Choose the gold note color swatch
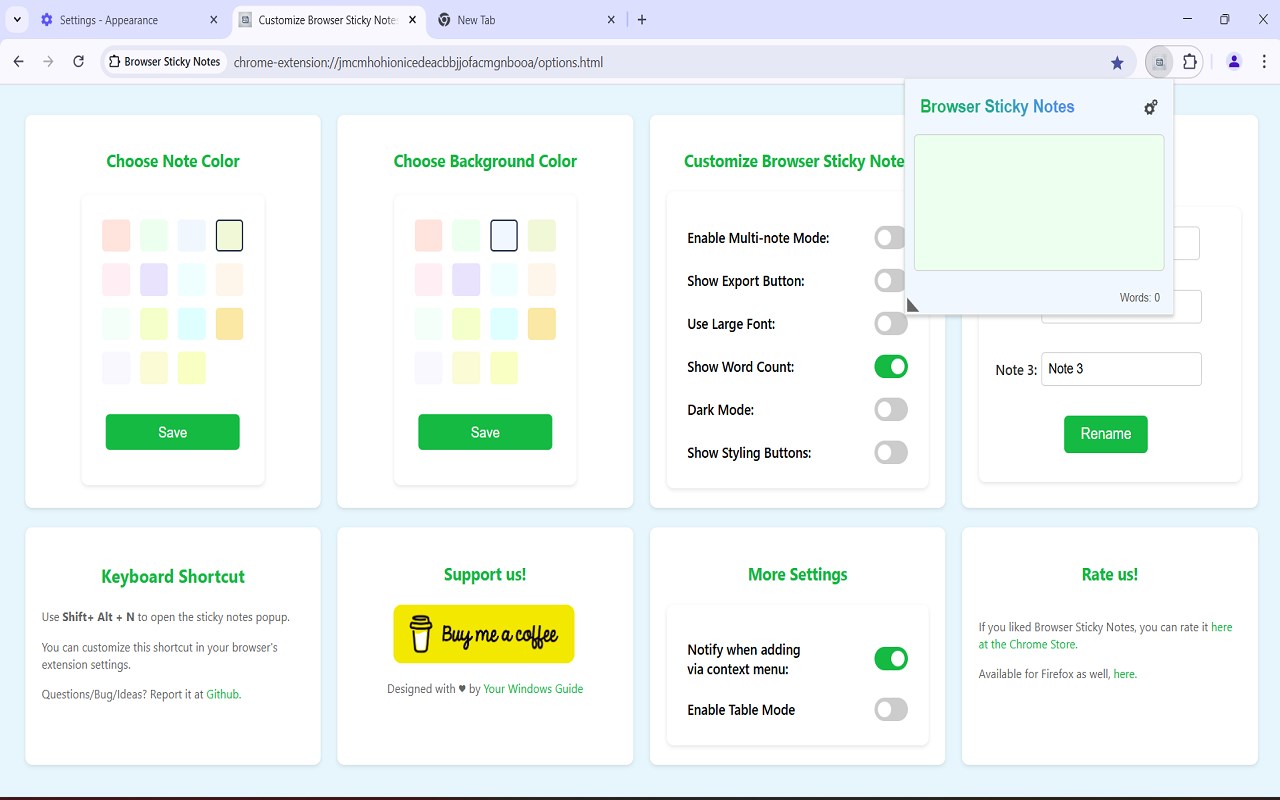 [229, 324]
